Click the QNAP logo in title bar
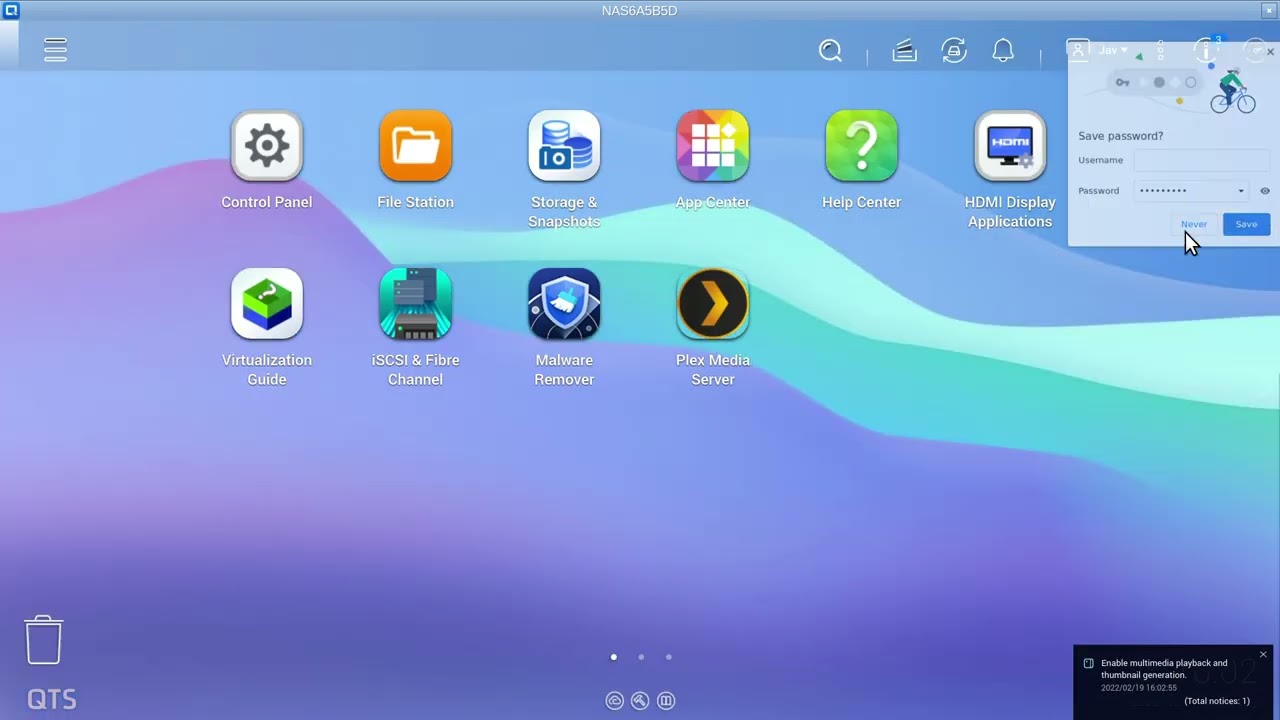Viewport: 1280px width, 720px height. pyautogui.click(x=10, y=10)
